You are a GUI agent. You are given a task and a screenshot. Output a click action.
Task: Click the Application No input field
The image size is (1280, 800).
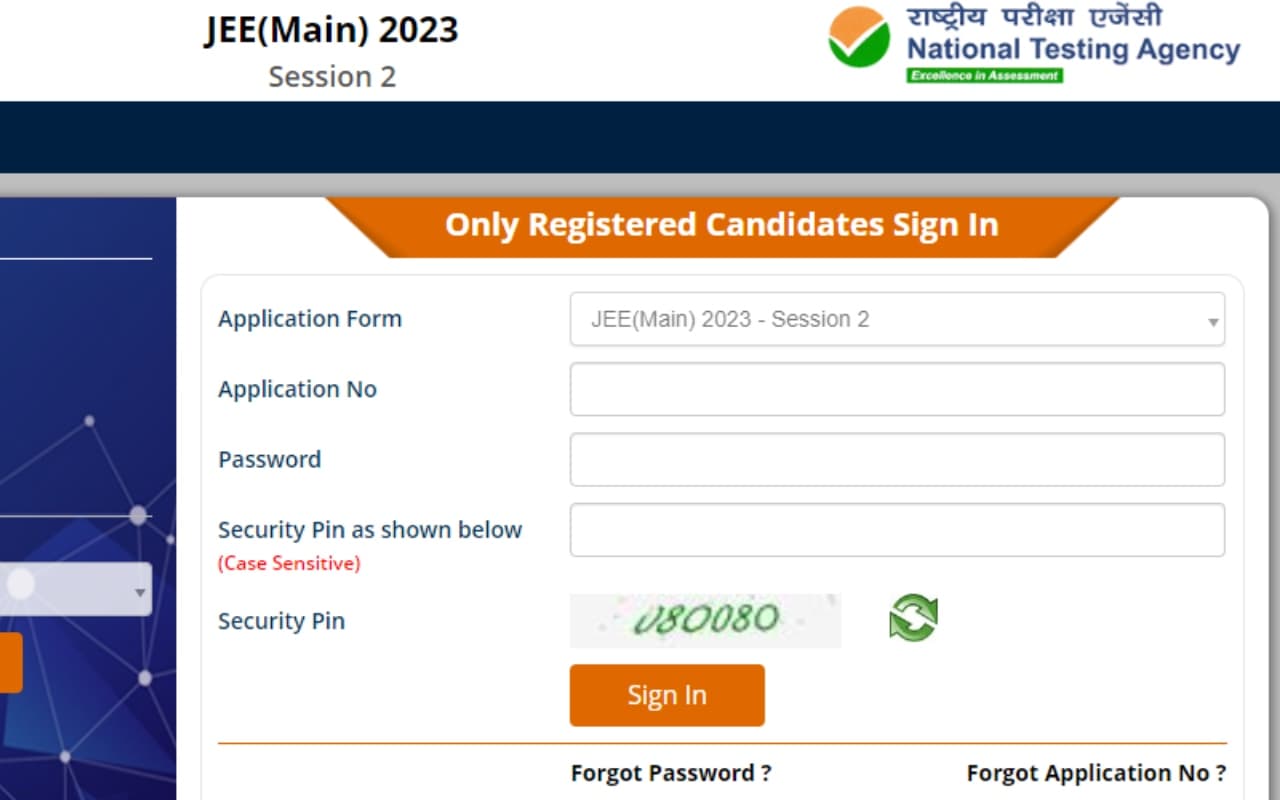click(897, 389)
